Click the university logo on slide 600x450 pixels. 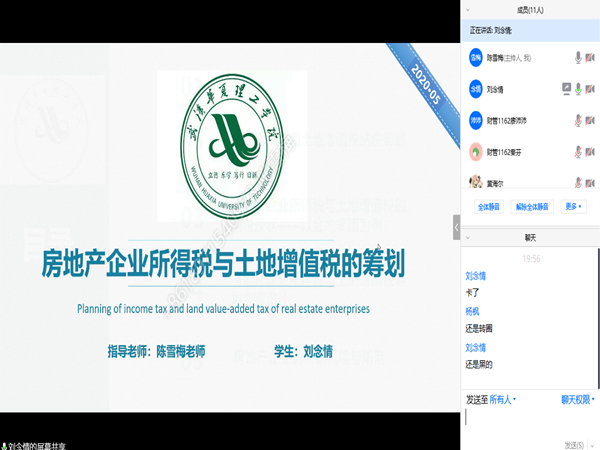232,146
